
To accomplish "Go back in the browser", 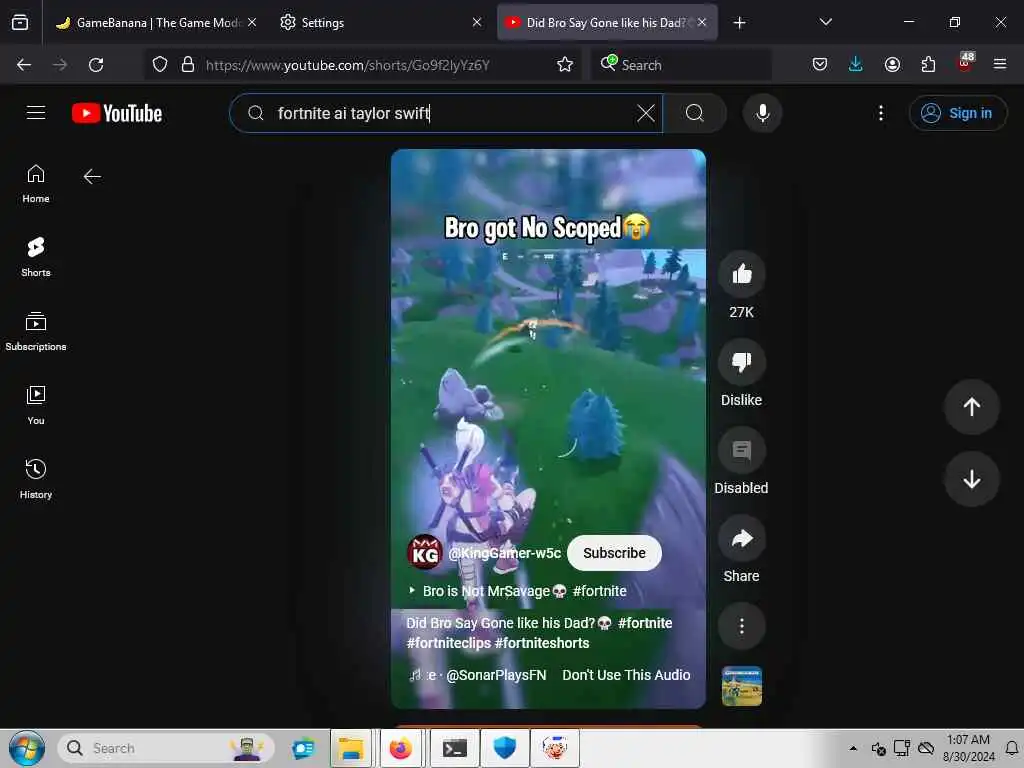I will 24,65.
